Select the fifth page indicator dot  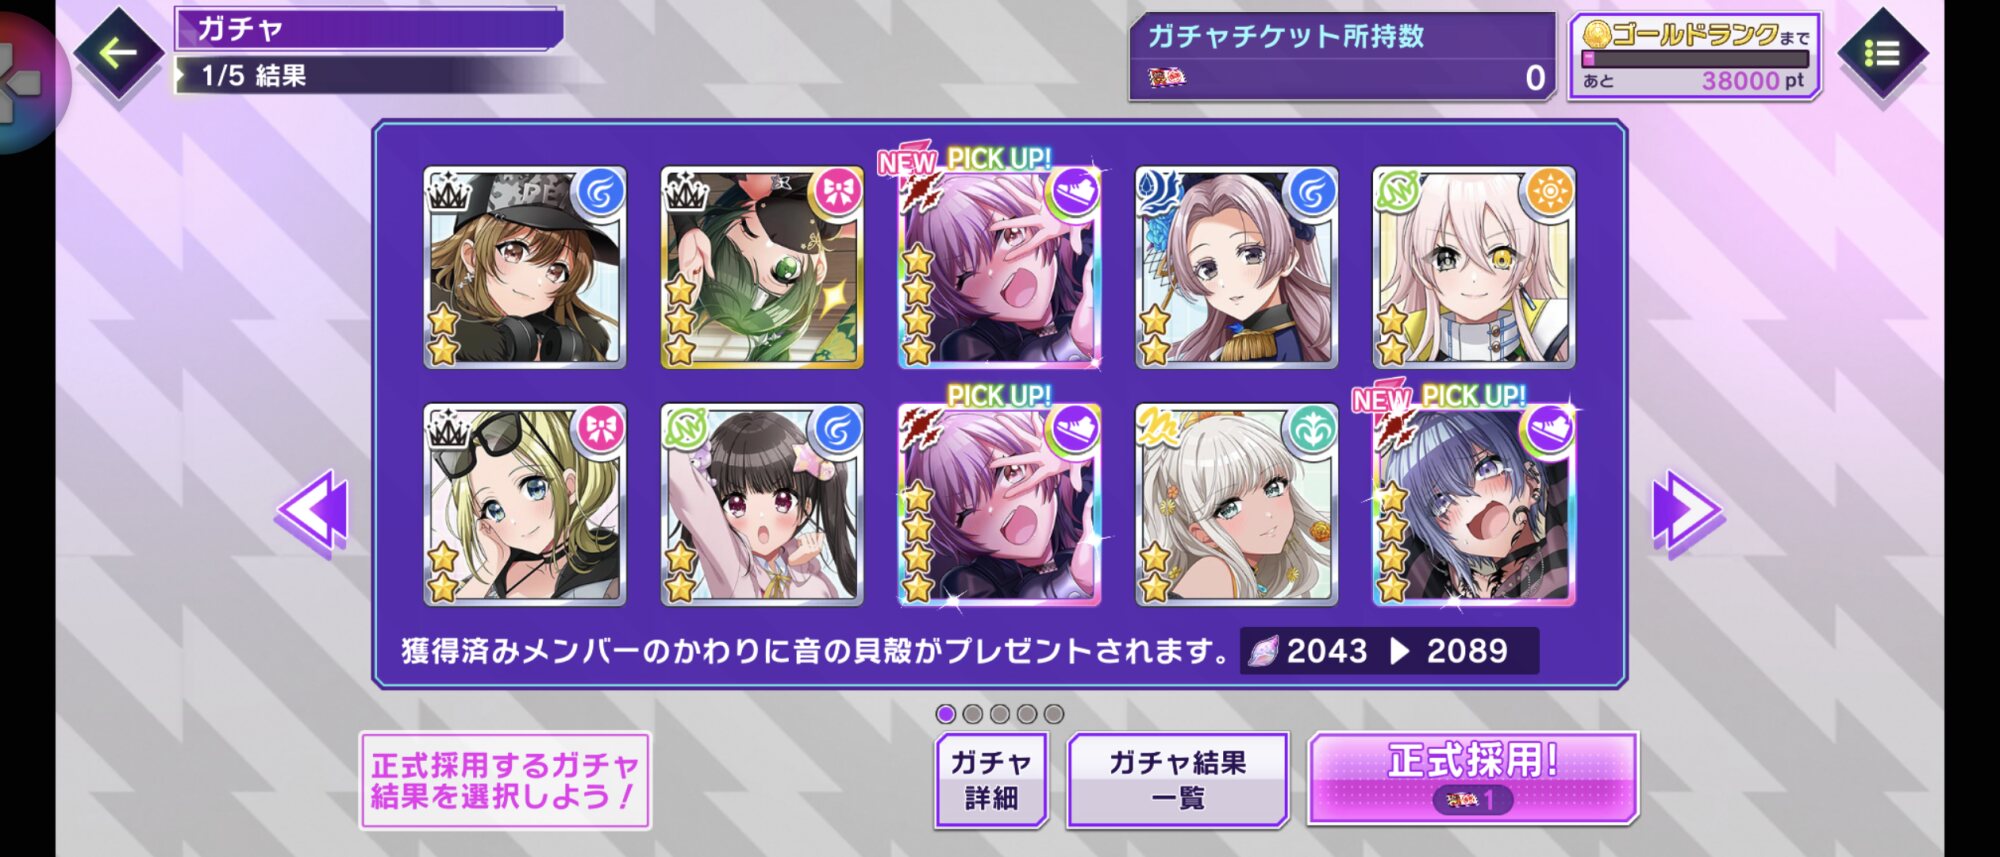(1053, 714)
